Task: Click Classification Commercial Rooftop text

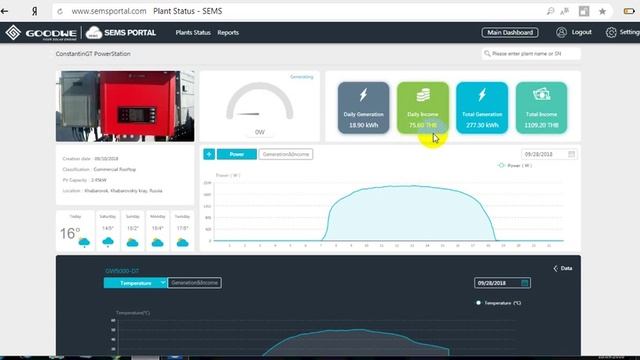Action: 99,169
